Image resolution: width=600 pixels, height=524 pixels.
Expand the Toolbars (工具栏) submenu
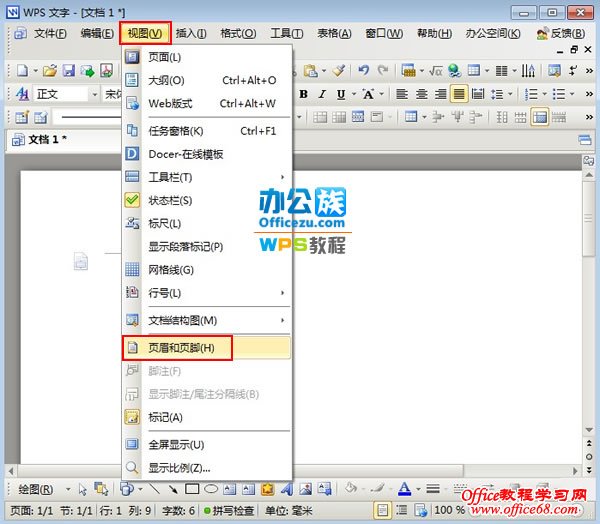point(207,177)
